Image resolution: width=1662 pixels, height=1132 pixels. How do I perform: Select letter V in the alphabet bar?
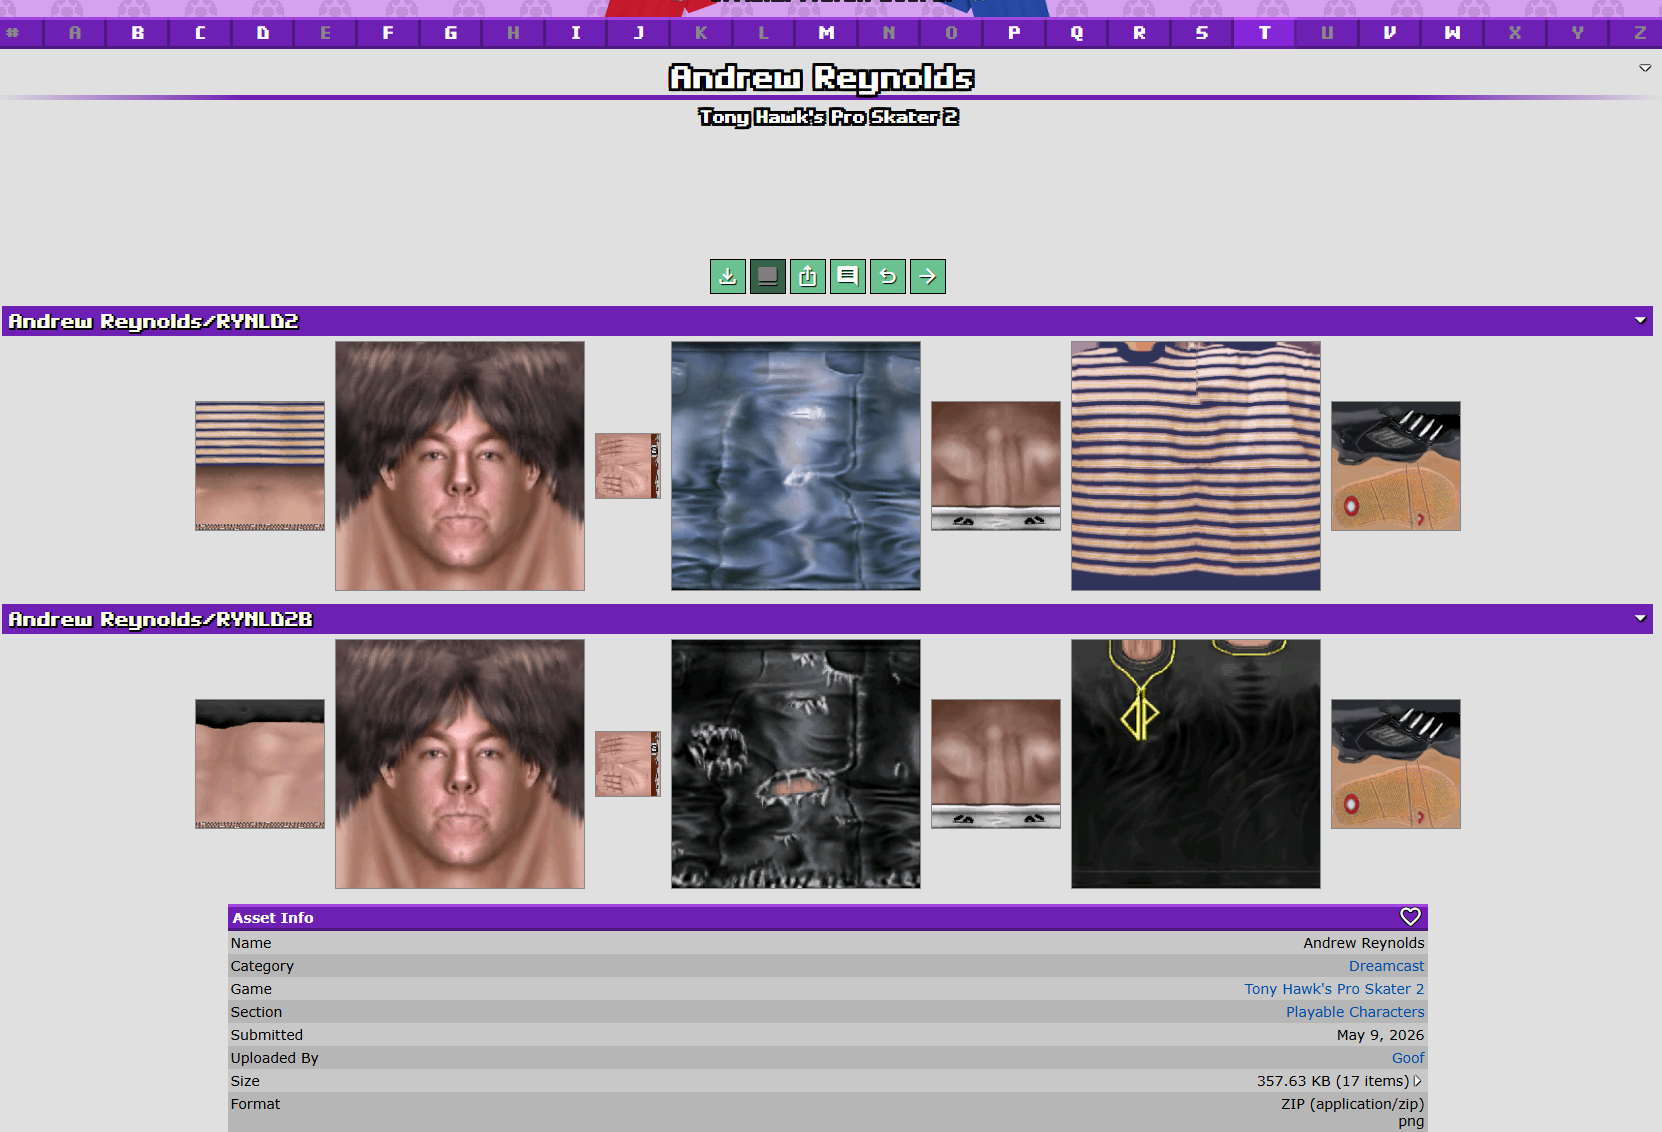point(1390,33)
